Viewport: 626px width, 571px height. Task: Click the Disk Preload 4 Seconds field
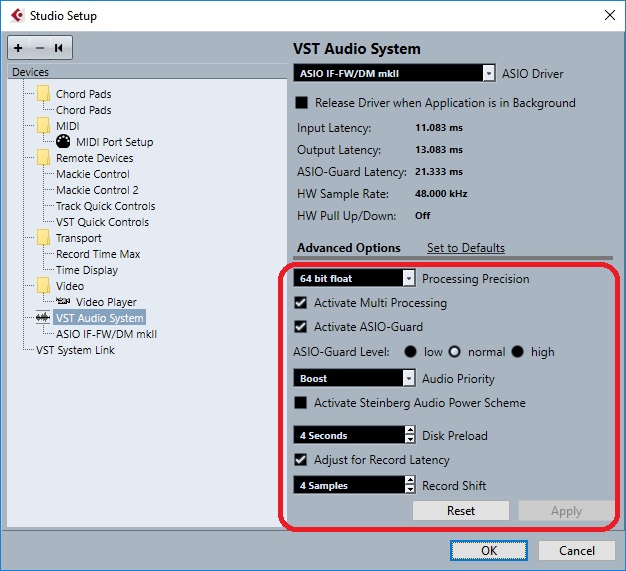(349, 435)
